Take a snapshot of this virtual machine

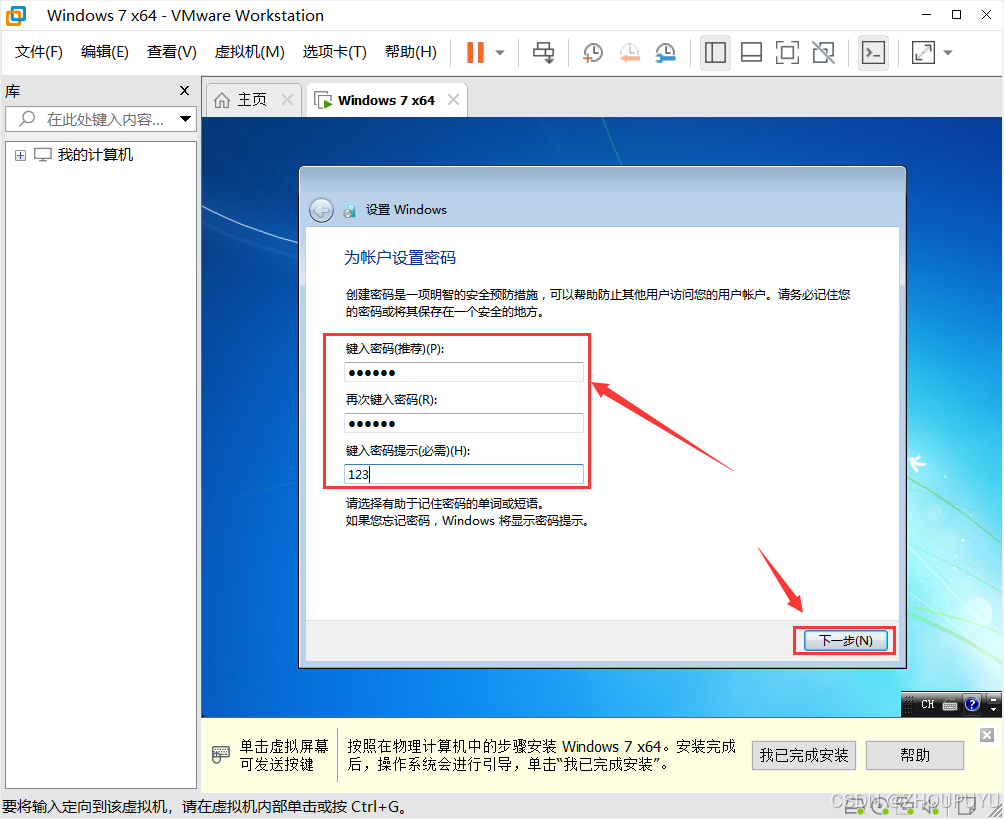[x=593, y=53]
